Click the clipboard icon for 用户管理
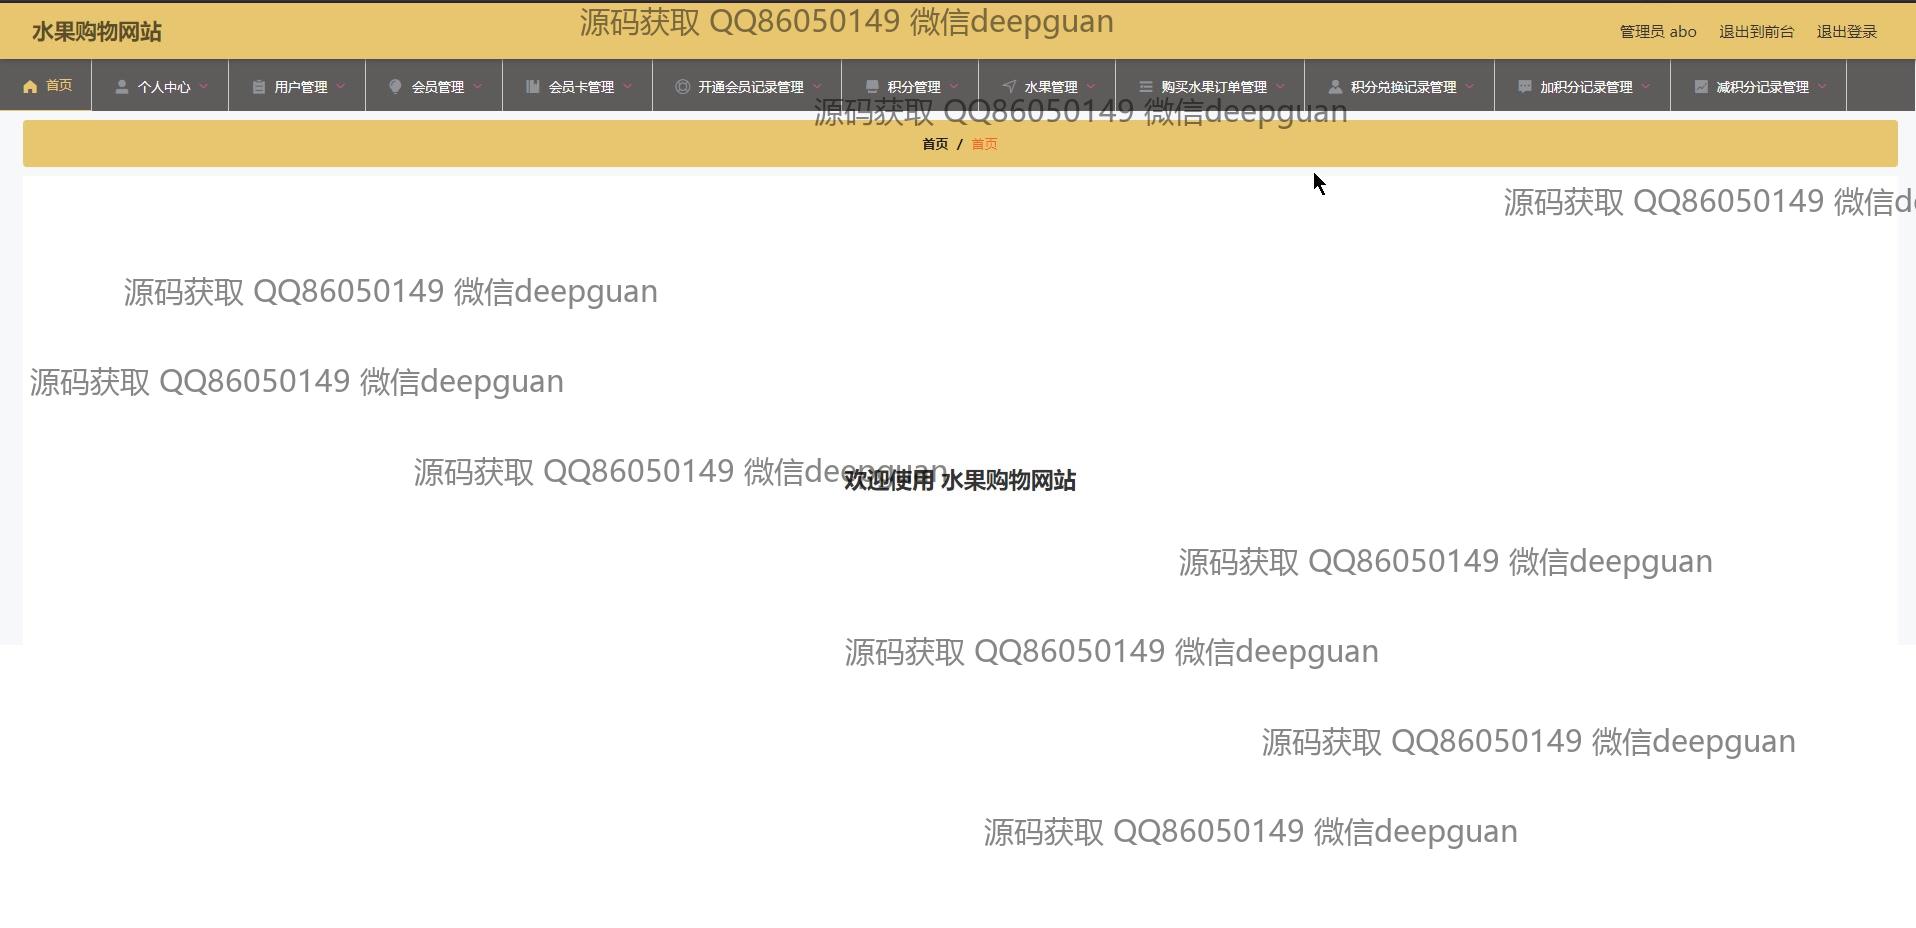Screen dimensions: 1916x928 258,87
